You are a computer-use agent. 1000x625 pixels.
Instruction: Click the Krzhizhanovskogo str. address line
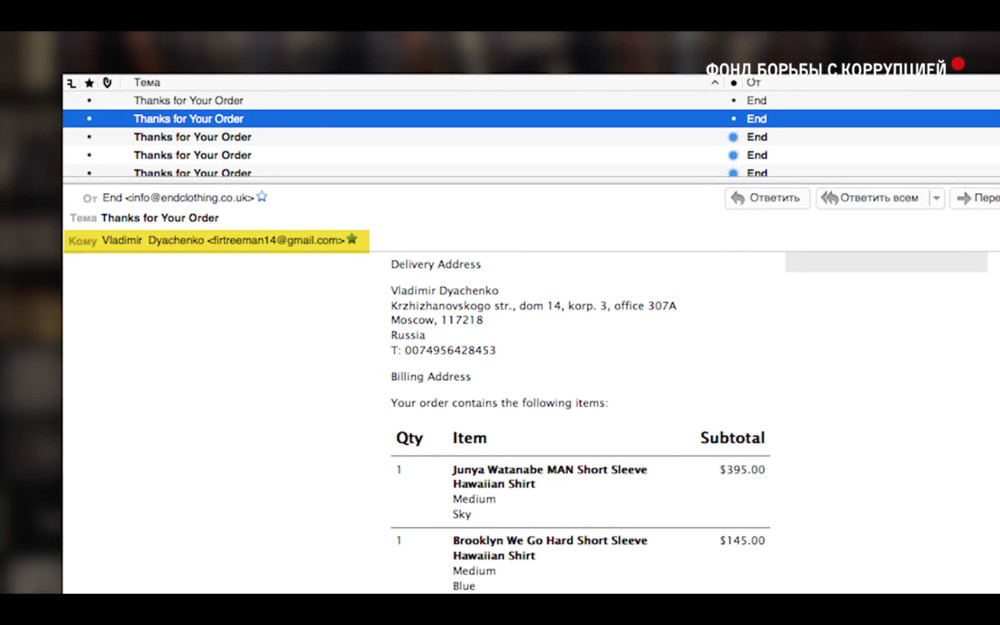coord(533,306)
